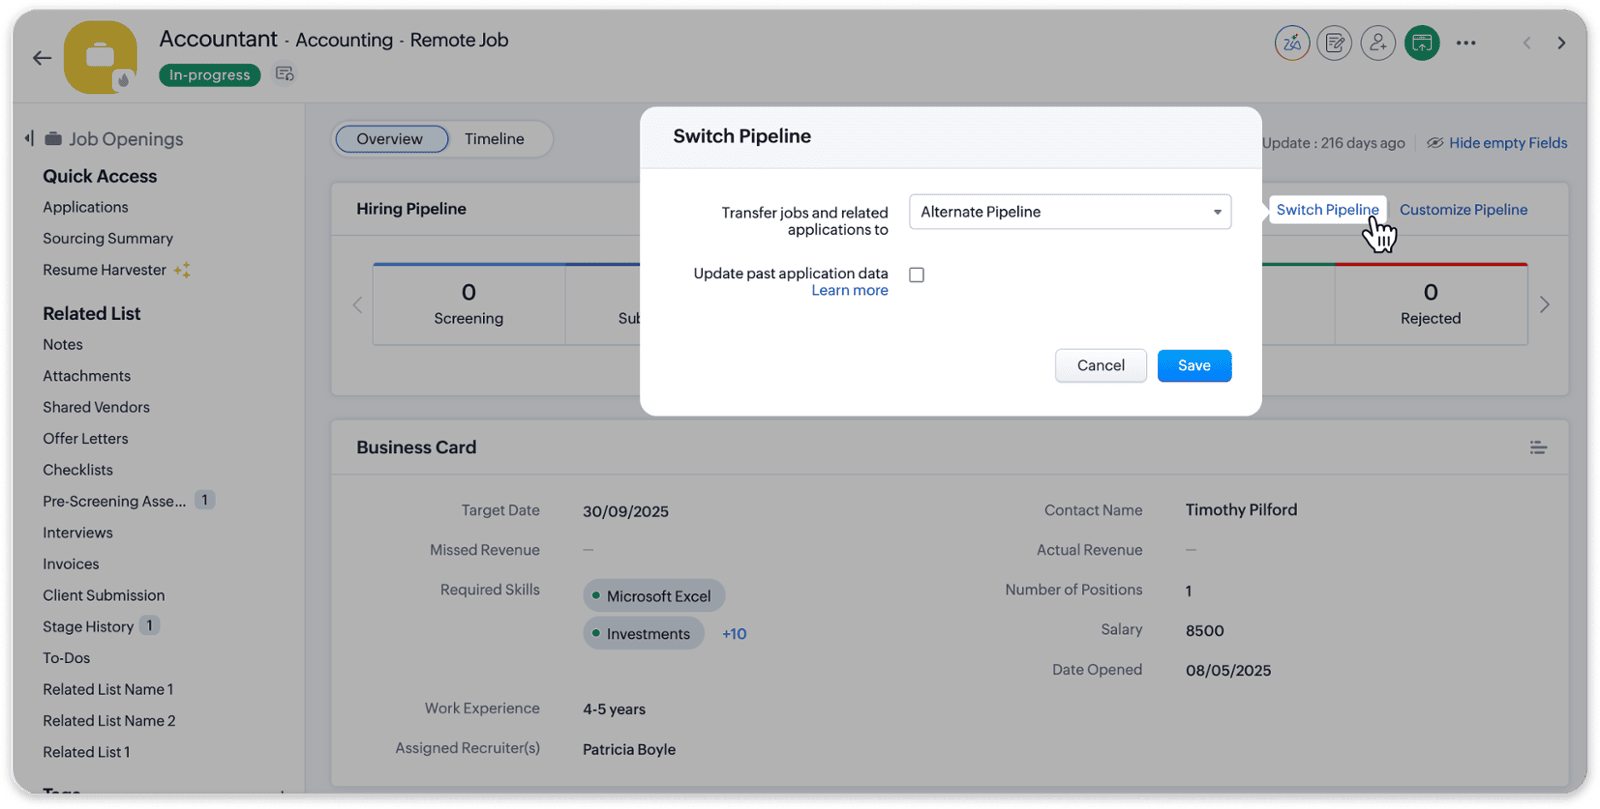
Task: Expand the +10 more required skills
Action: (734, 634)
